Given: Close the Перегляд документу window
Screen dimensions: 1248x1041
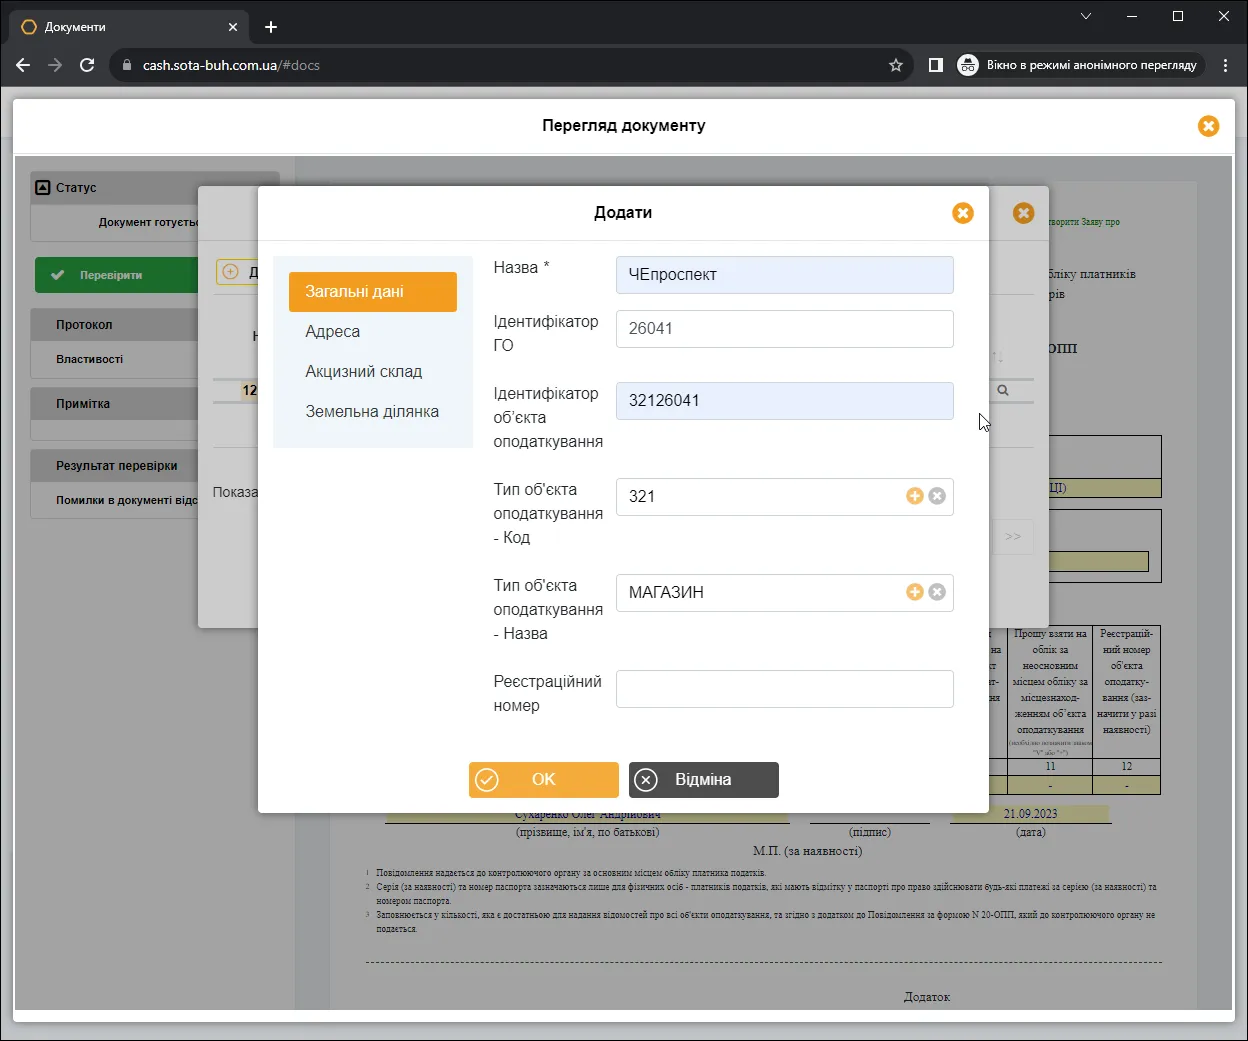Looking at the screenshot, I should point(1208,126).
